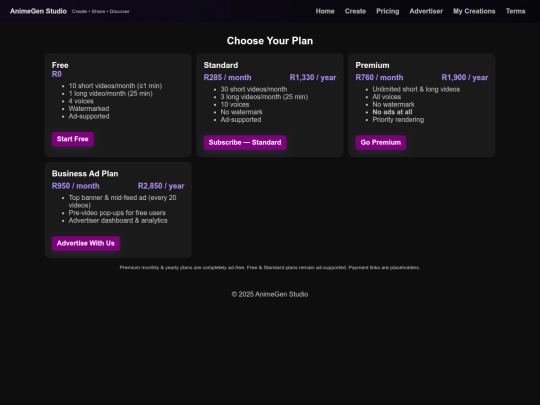Click 'Top banner & mid-feed ad' item
The width and height of the screenshot is (540, 405).
coord(122,201)
